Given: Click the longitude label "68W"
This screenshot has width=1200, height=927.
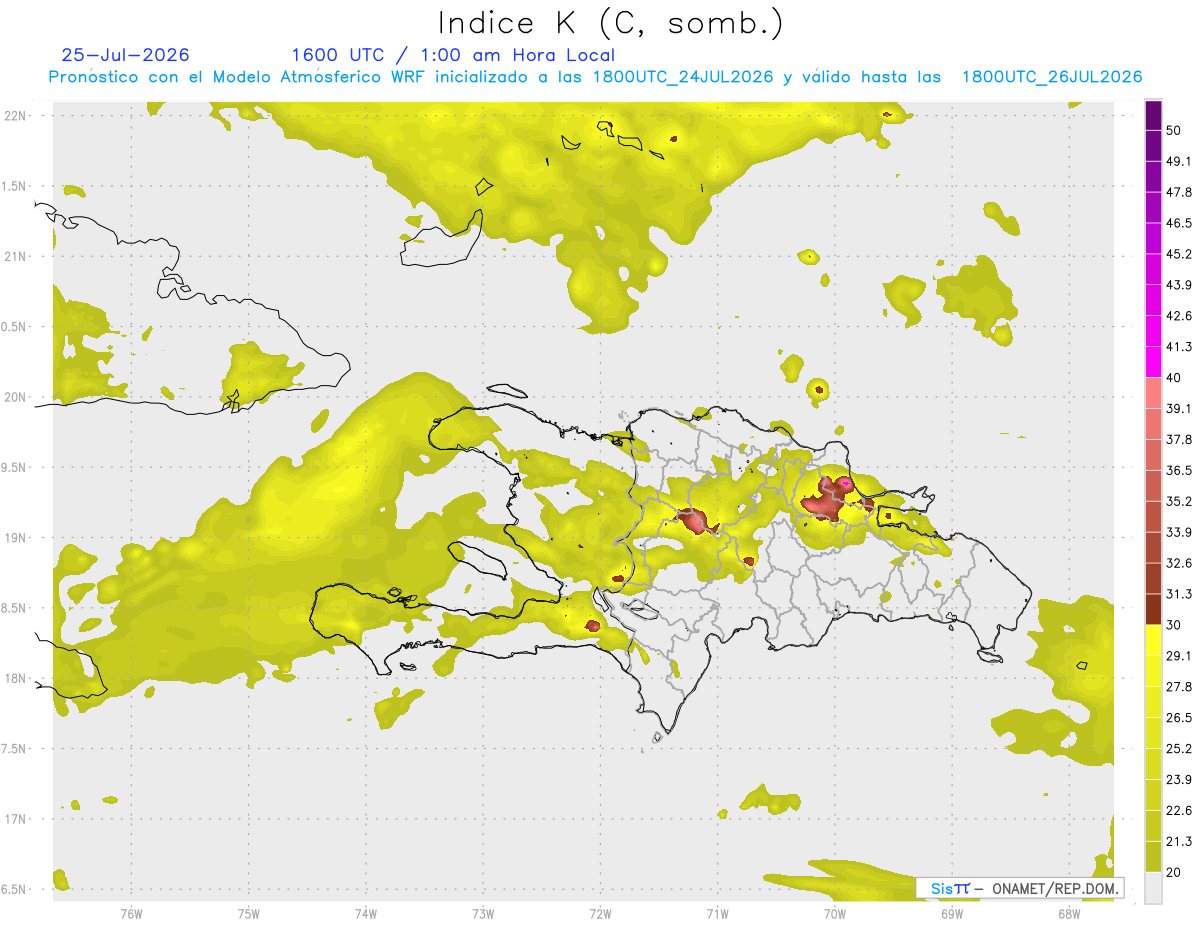Looking at the screenshot, I should pos(1069,914).
